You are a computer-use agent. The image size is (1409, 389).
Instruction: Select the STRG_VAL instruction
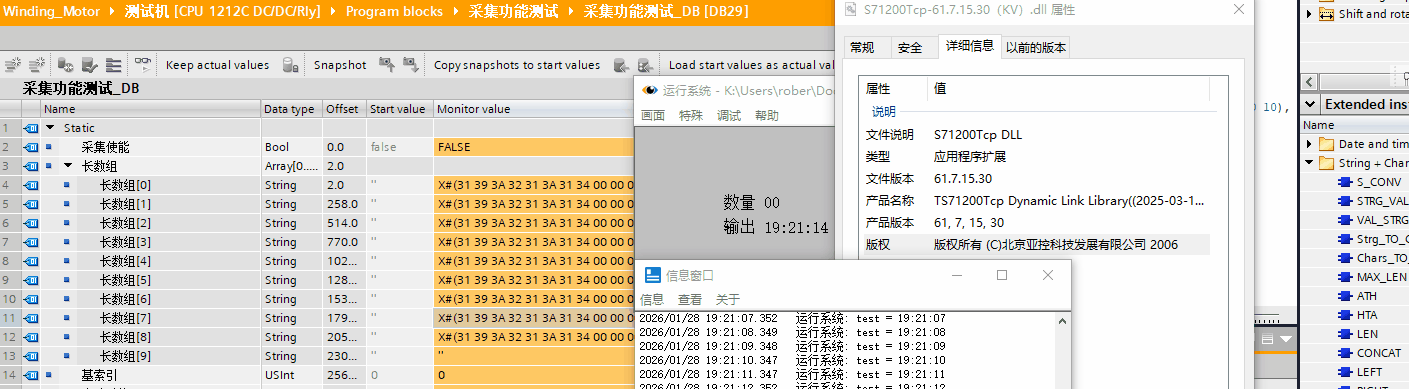[x=1382, y=201]
